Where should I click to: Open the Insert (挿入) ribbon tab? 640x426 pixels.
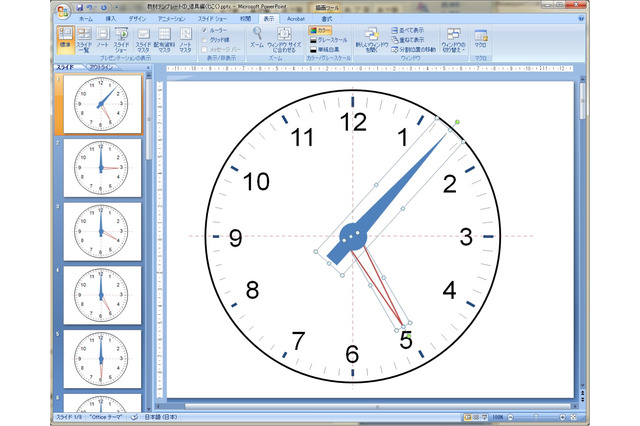111,19
